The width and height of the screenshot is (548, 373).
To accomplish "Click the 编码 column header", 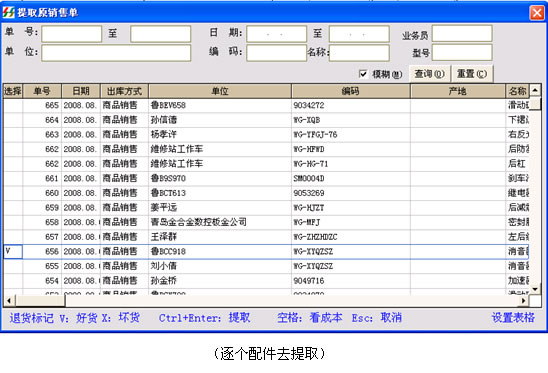I will tap(351, 91).
